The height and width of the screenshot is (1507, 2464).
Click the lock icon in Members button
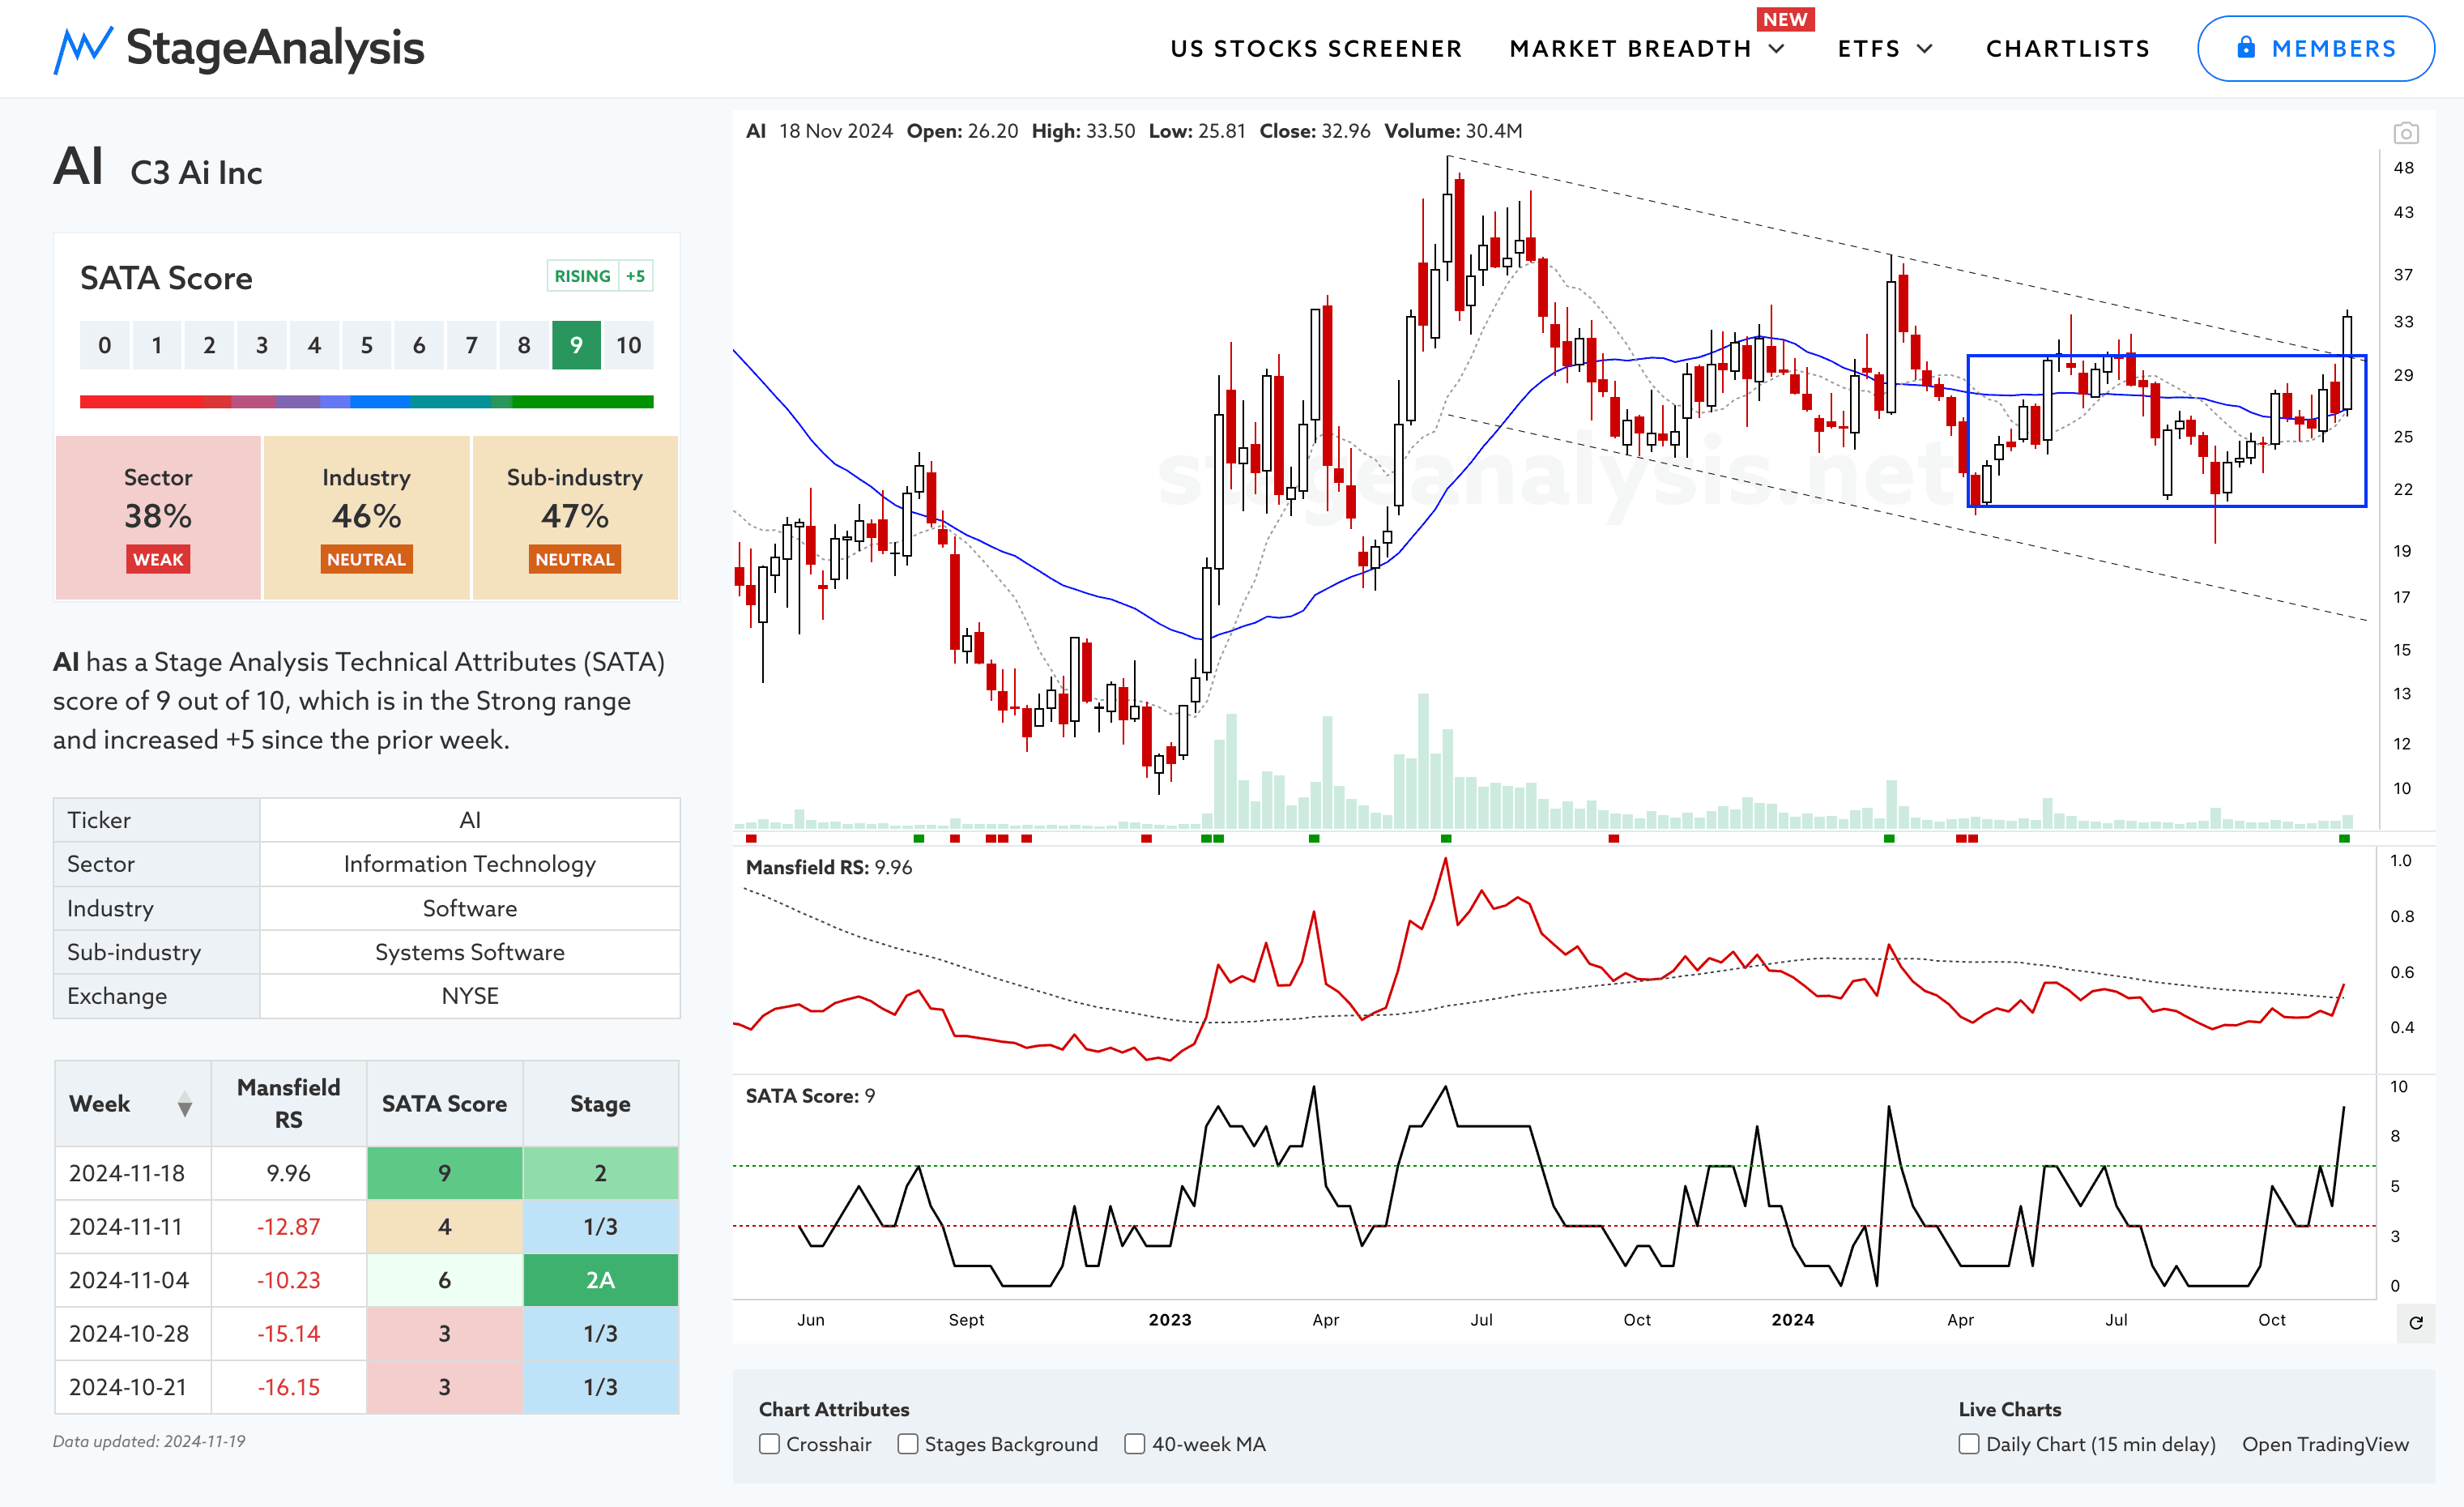(2245, 47)
